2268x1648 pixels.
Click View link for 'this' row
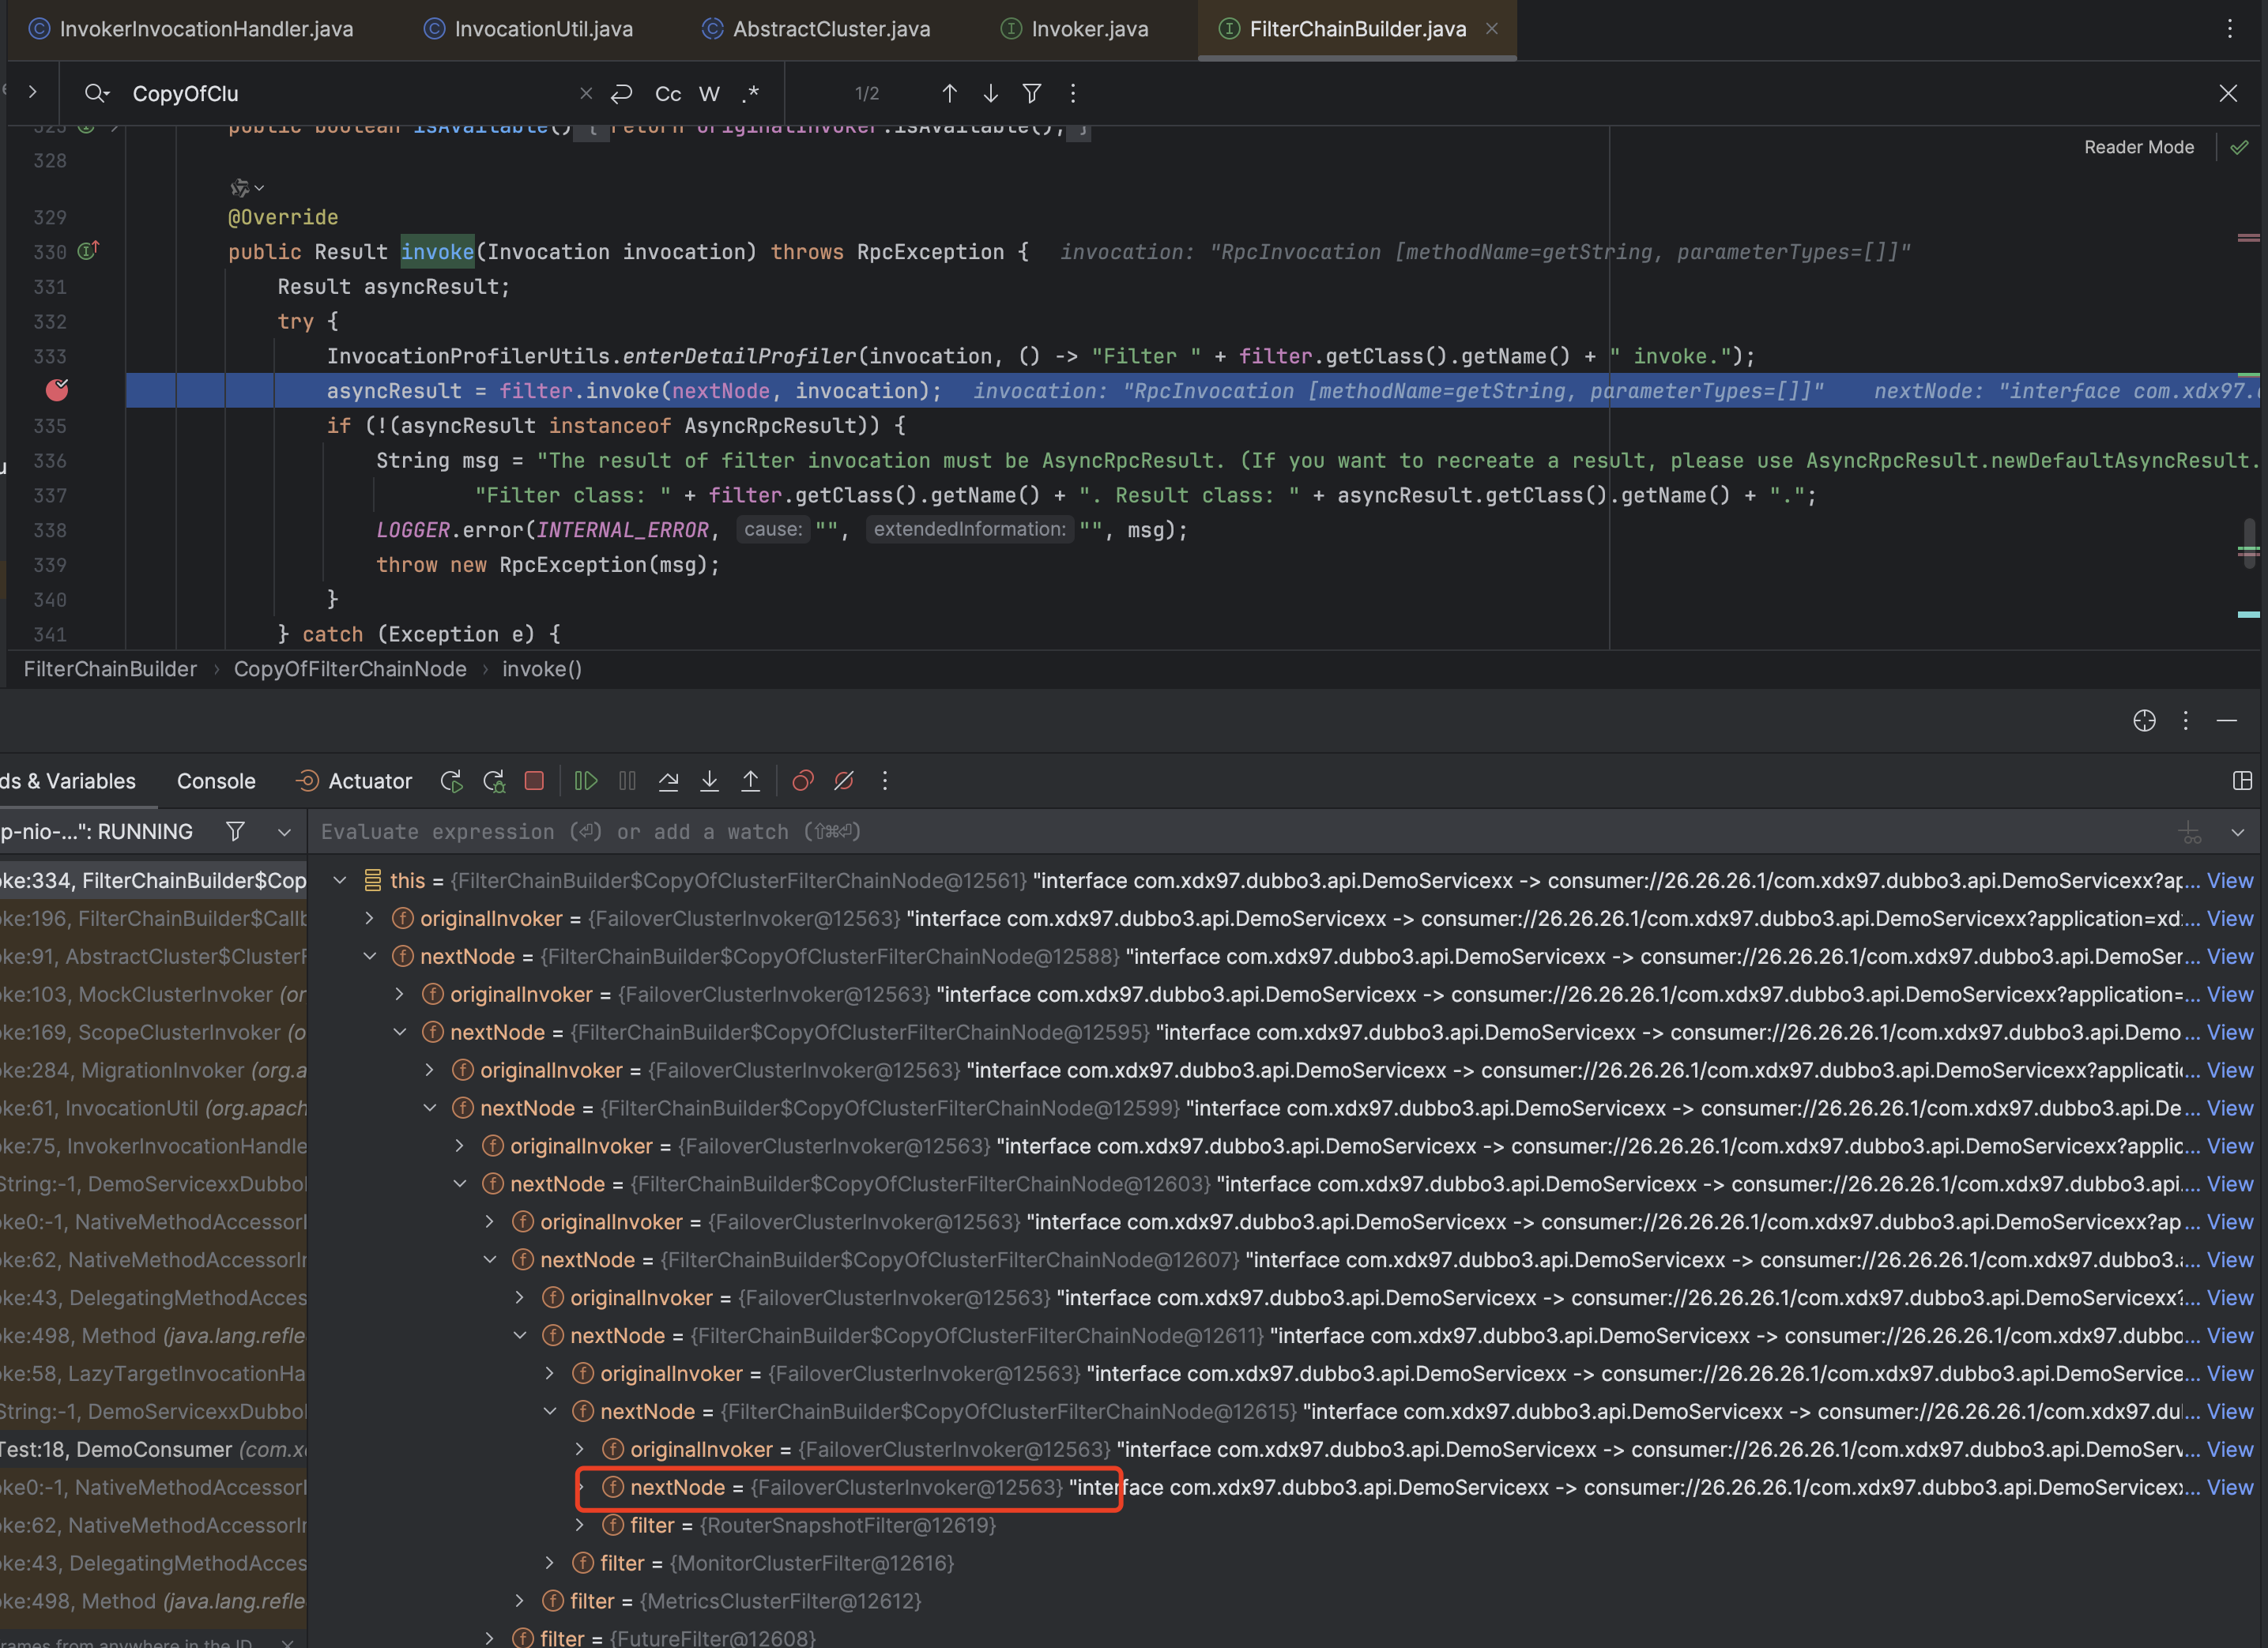(2230, 880)
